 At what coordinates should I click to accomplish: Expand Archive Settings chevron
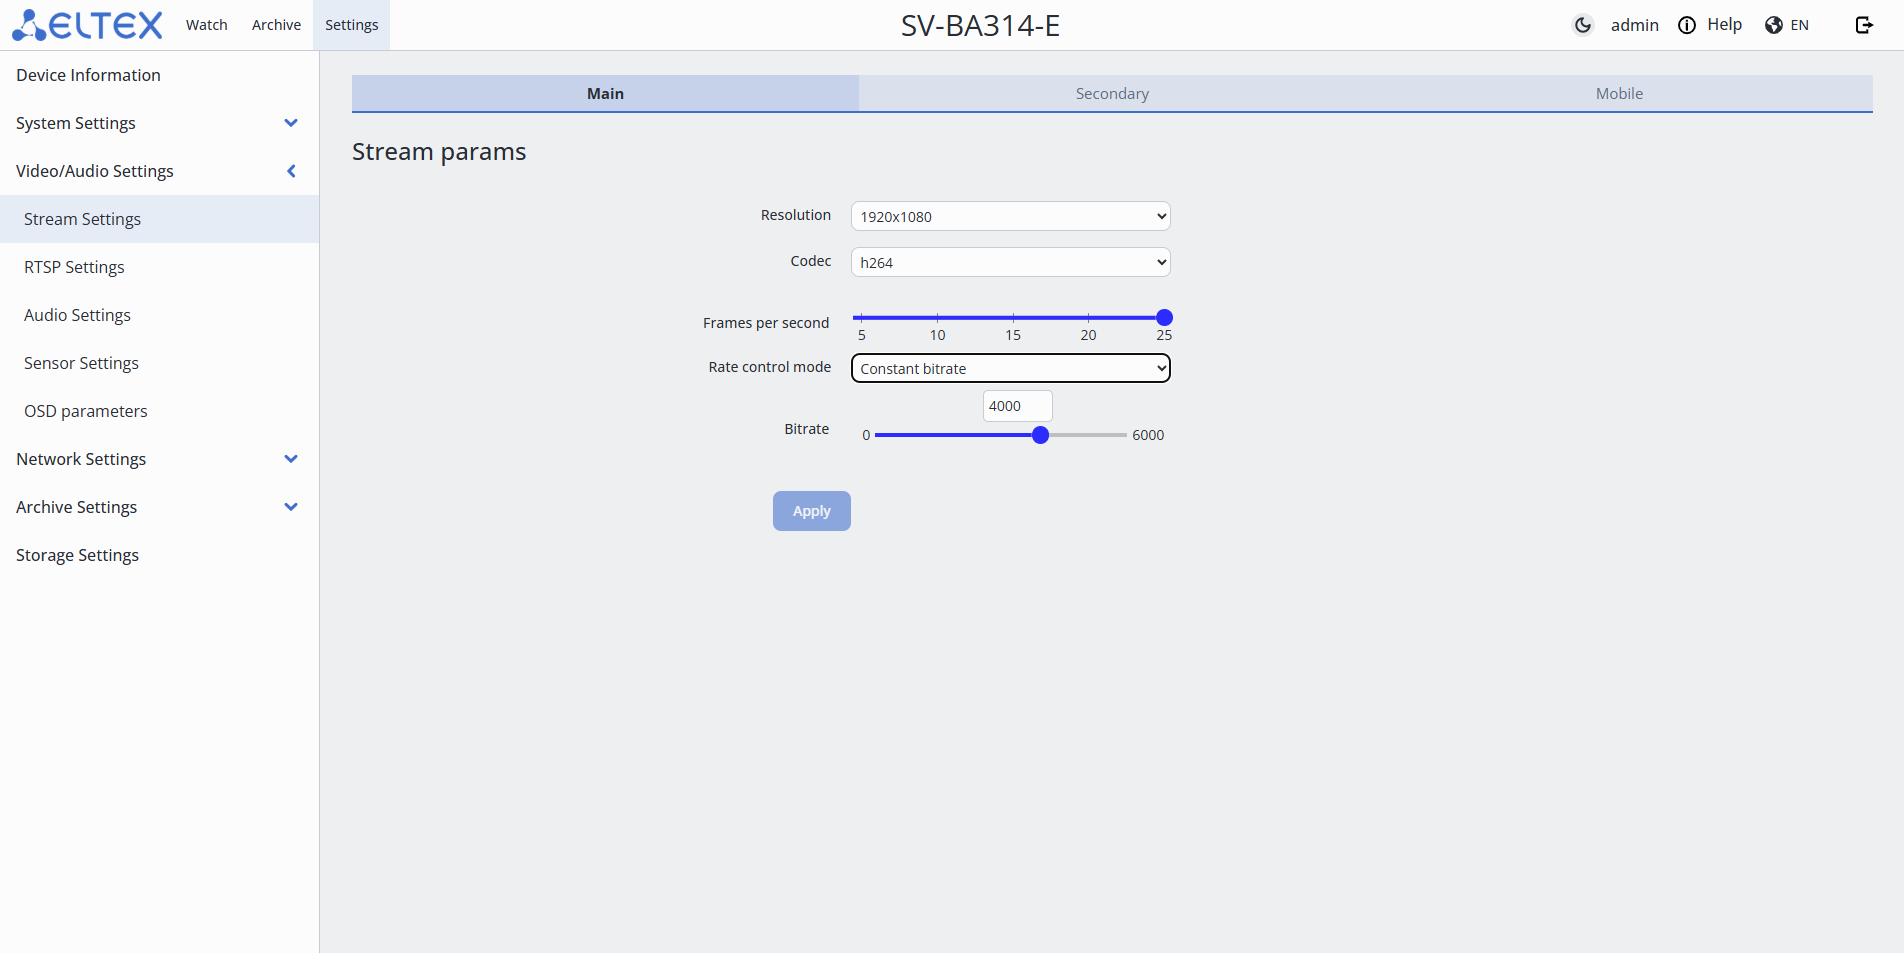click(x=291, y=507)
